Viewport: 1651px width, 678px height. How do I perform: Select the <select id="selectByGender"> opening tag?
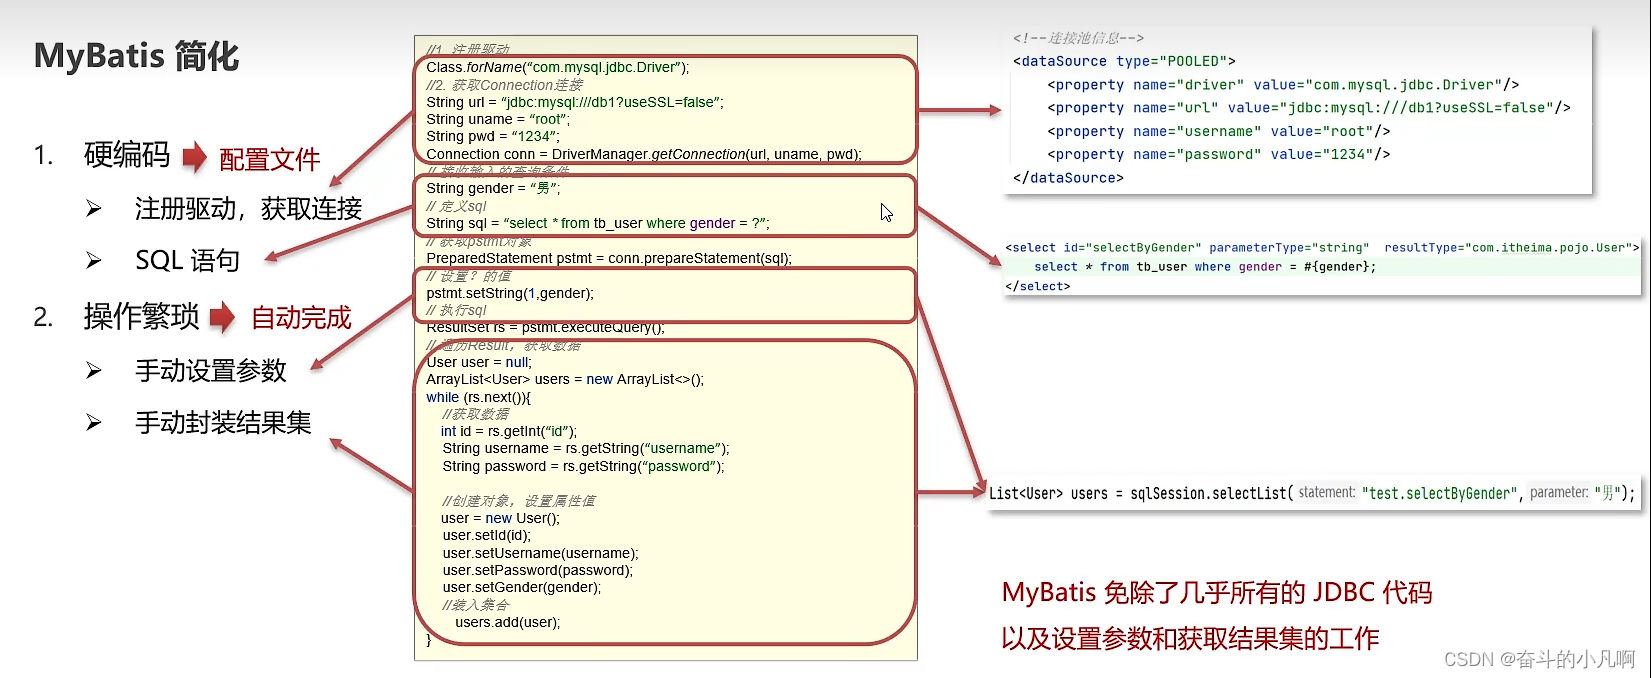(x=1320, y=248)
